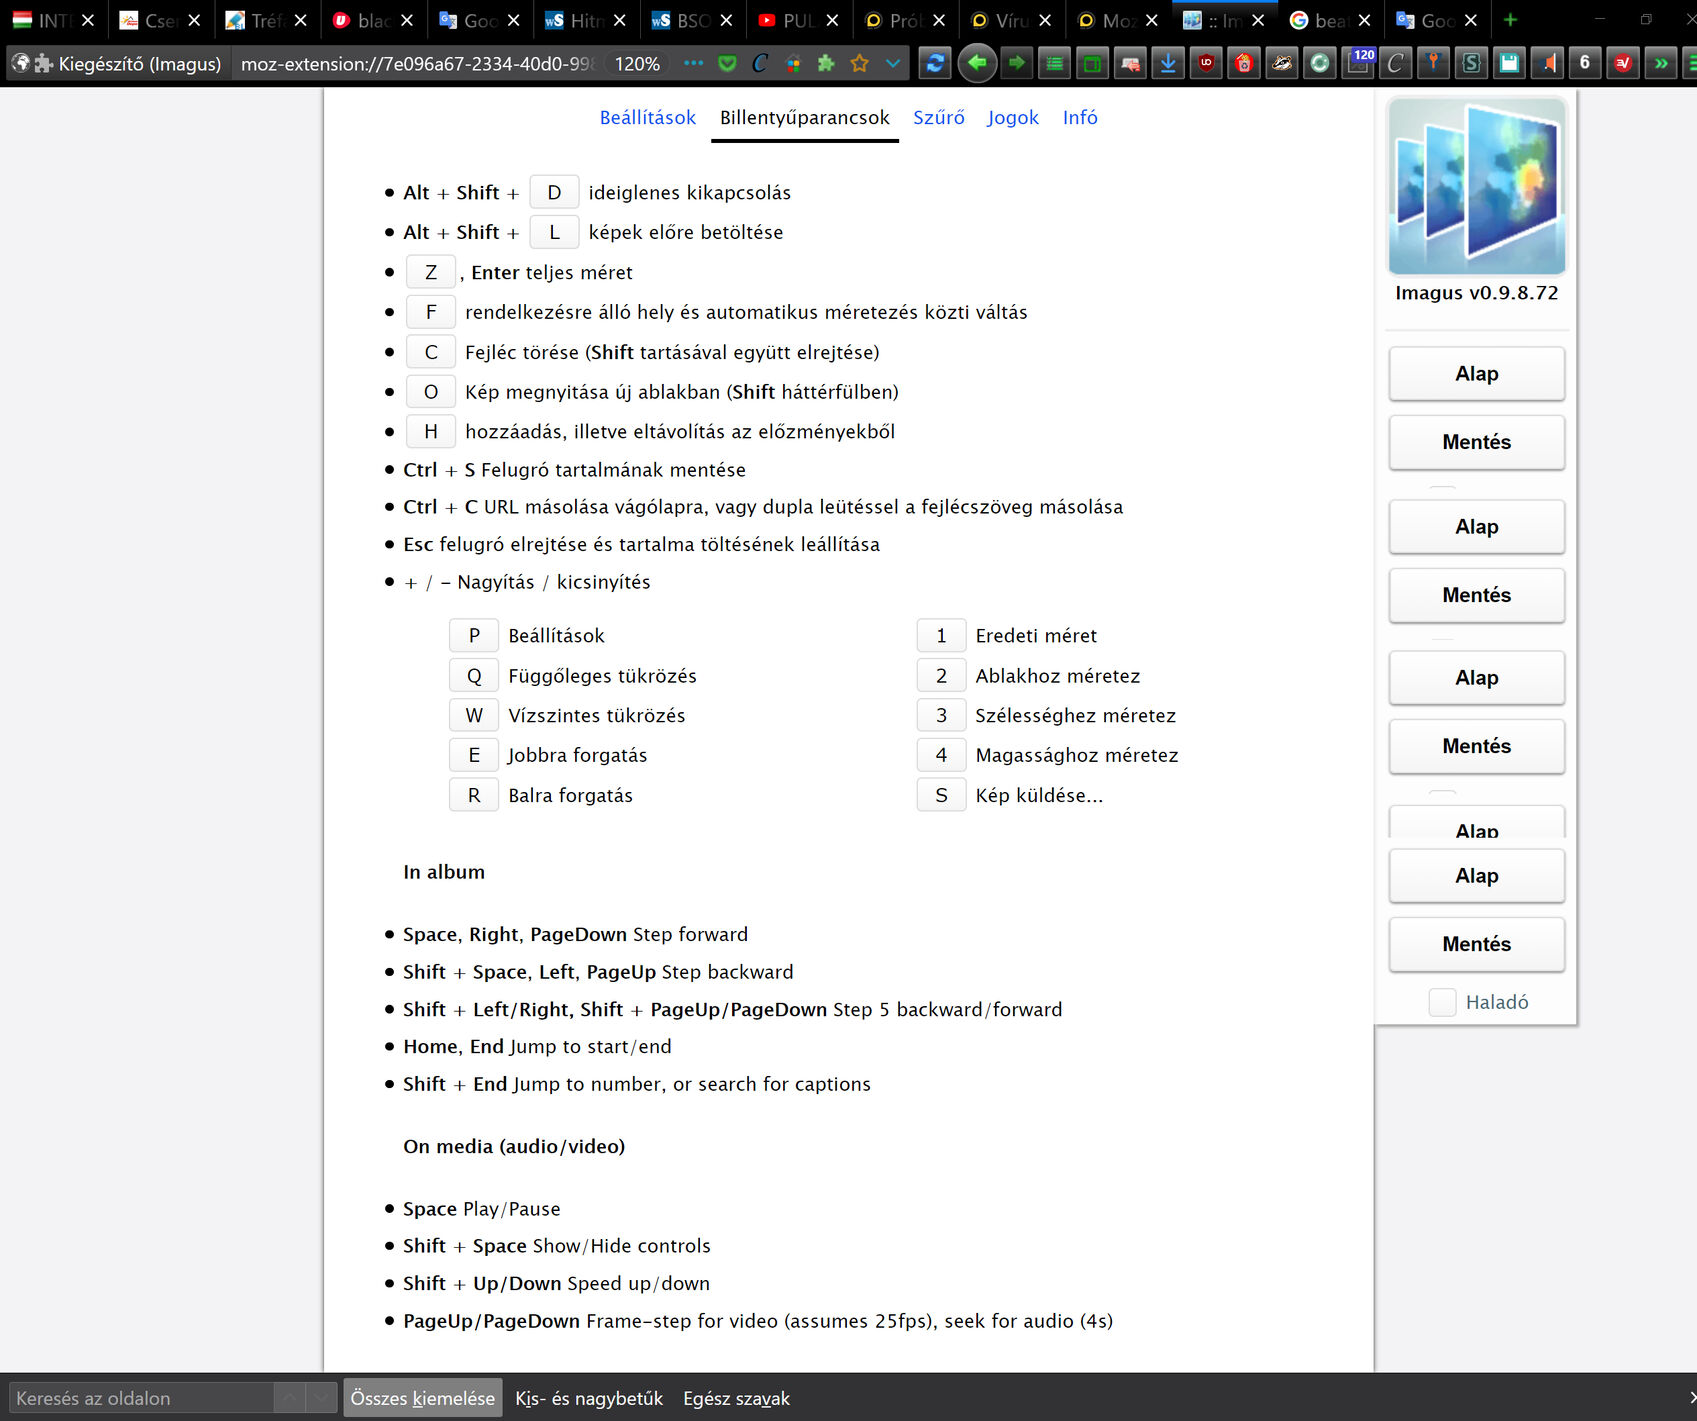The image size is (1697, 1421).
Task: Open the Jogok tab
Action: (x=1012, y=117)
